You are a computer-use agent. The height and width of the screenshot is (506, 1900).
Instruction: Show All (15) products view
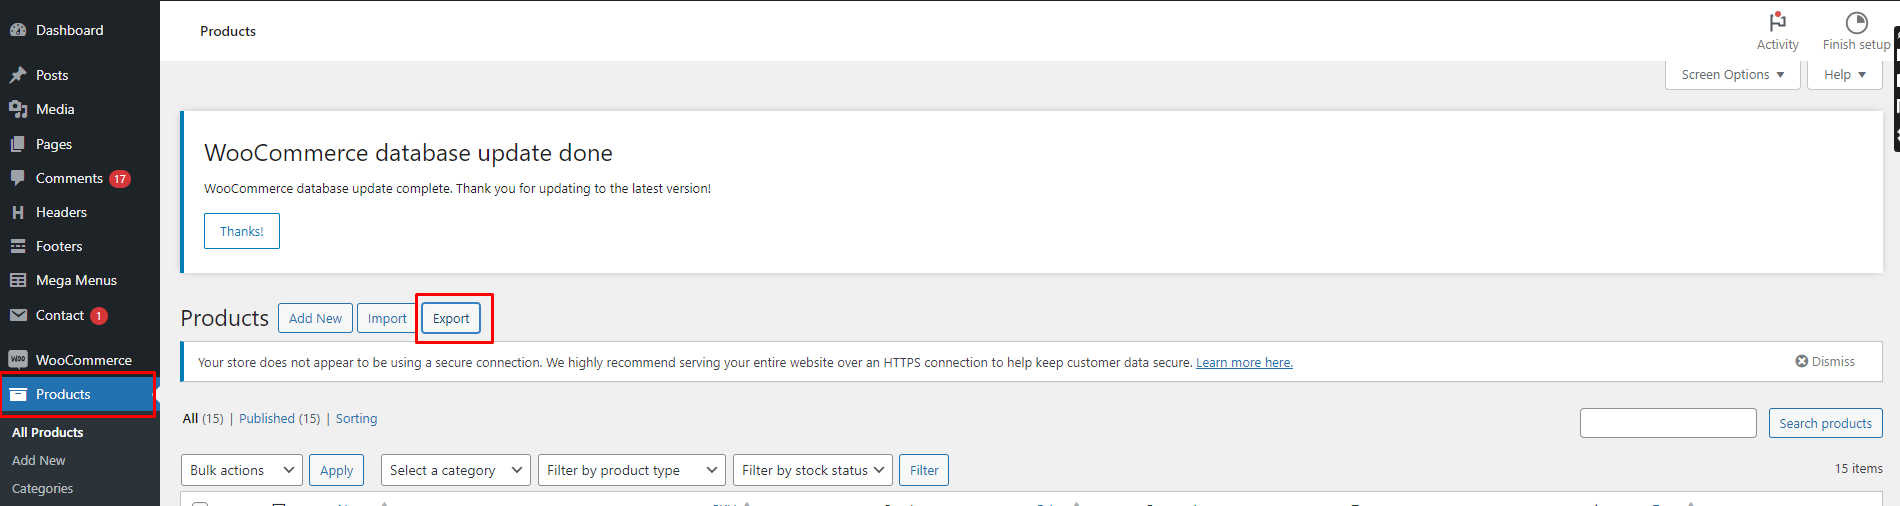point(203,418)
